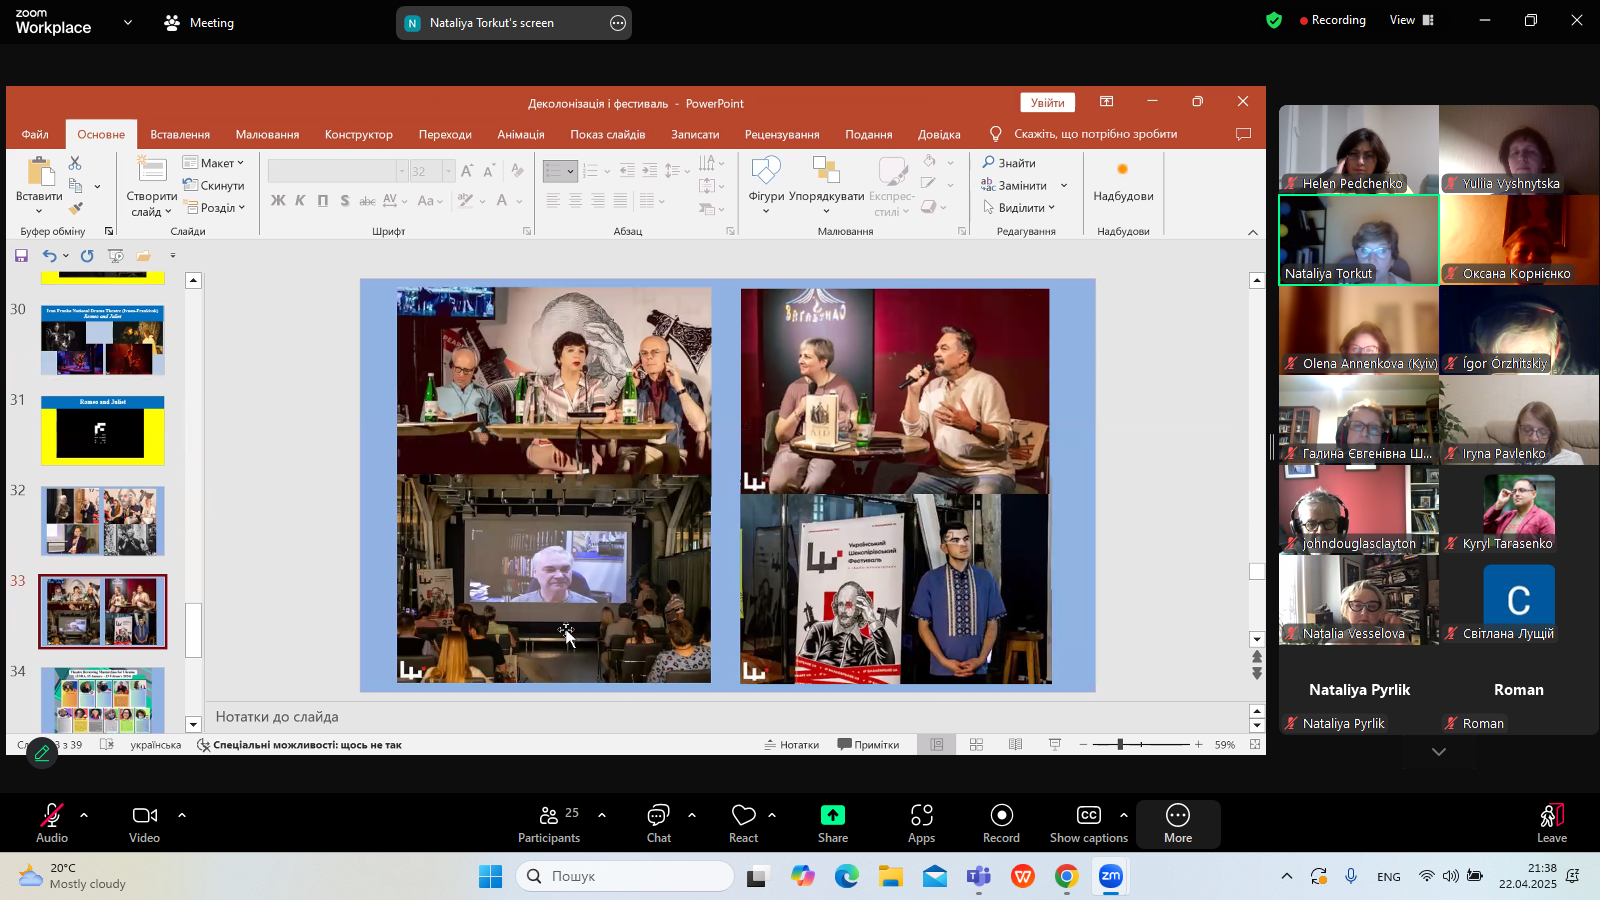The width and height of the screenshot is (1600, 900).
Task: Open Zoom Apps panel
Action: tap(921, 823)
